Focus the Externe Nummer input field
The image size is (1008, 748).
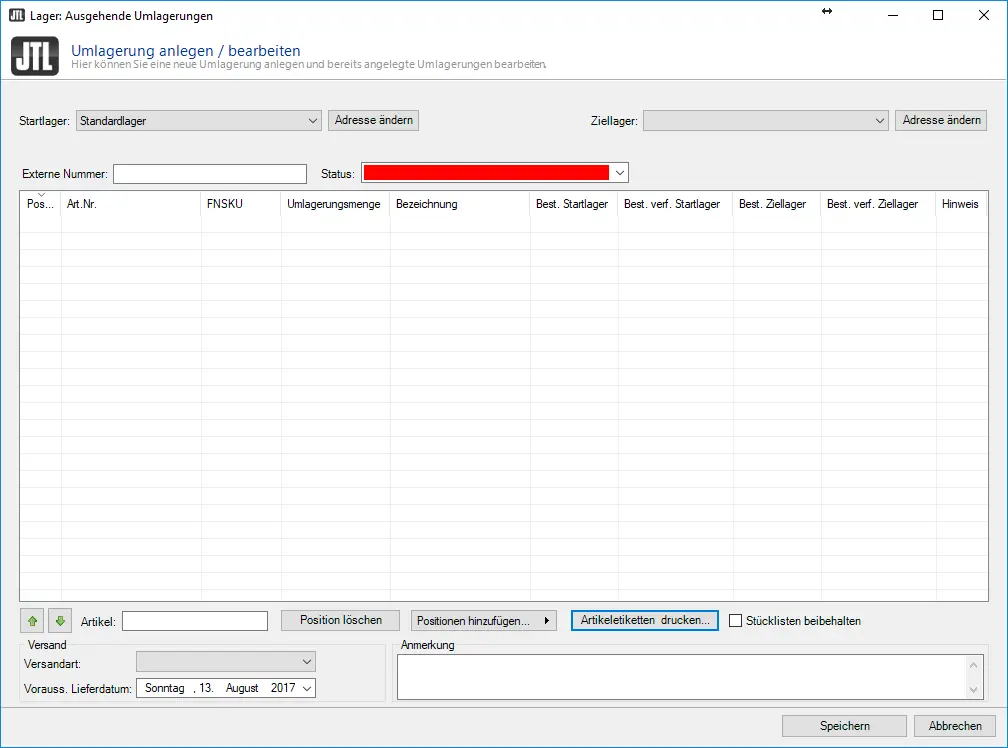tap(210, 174)
